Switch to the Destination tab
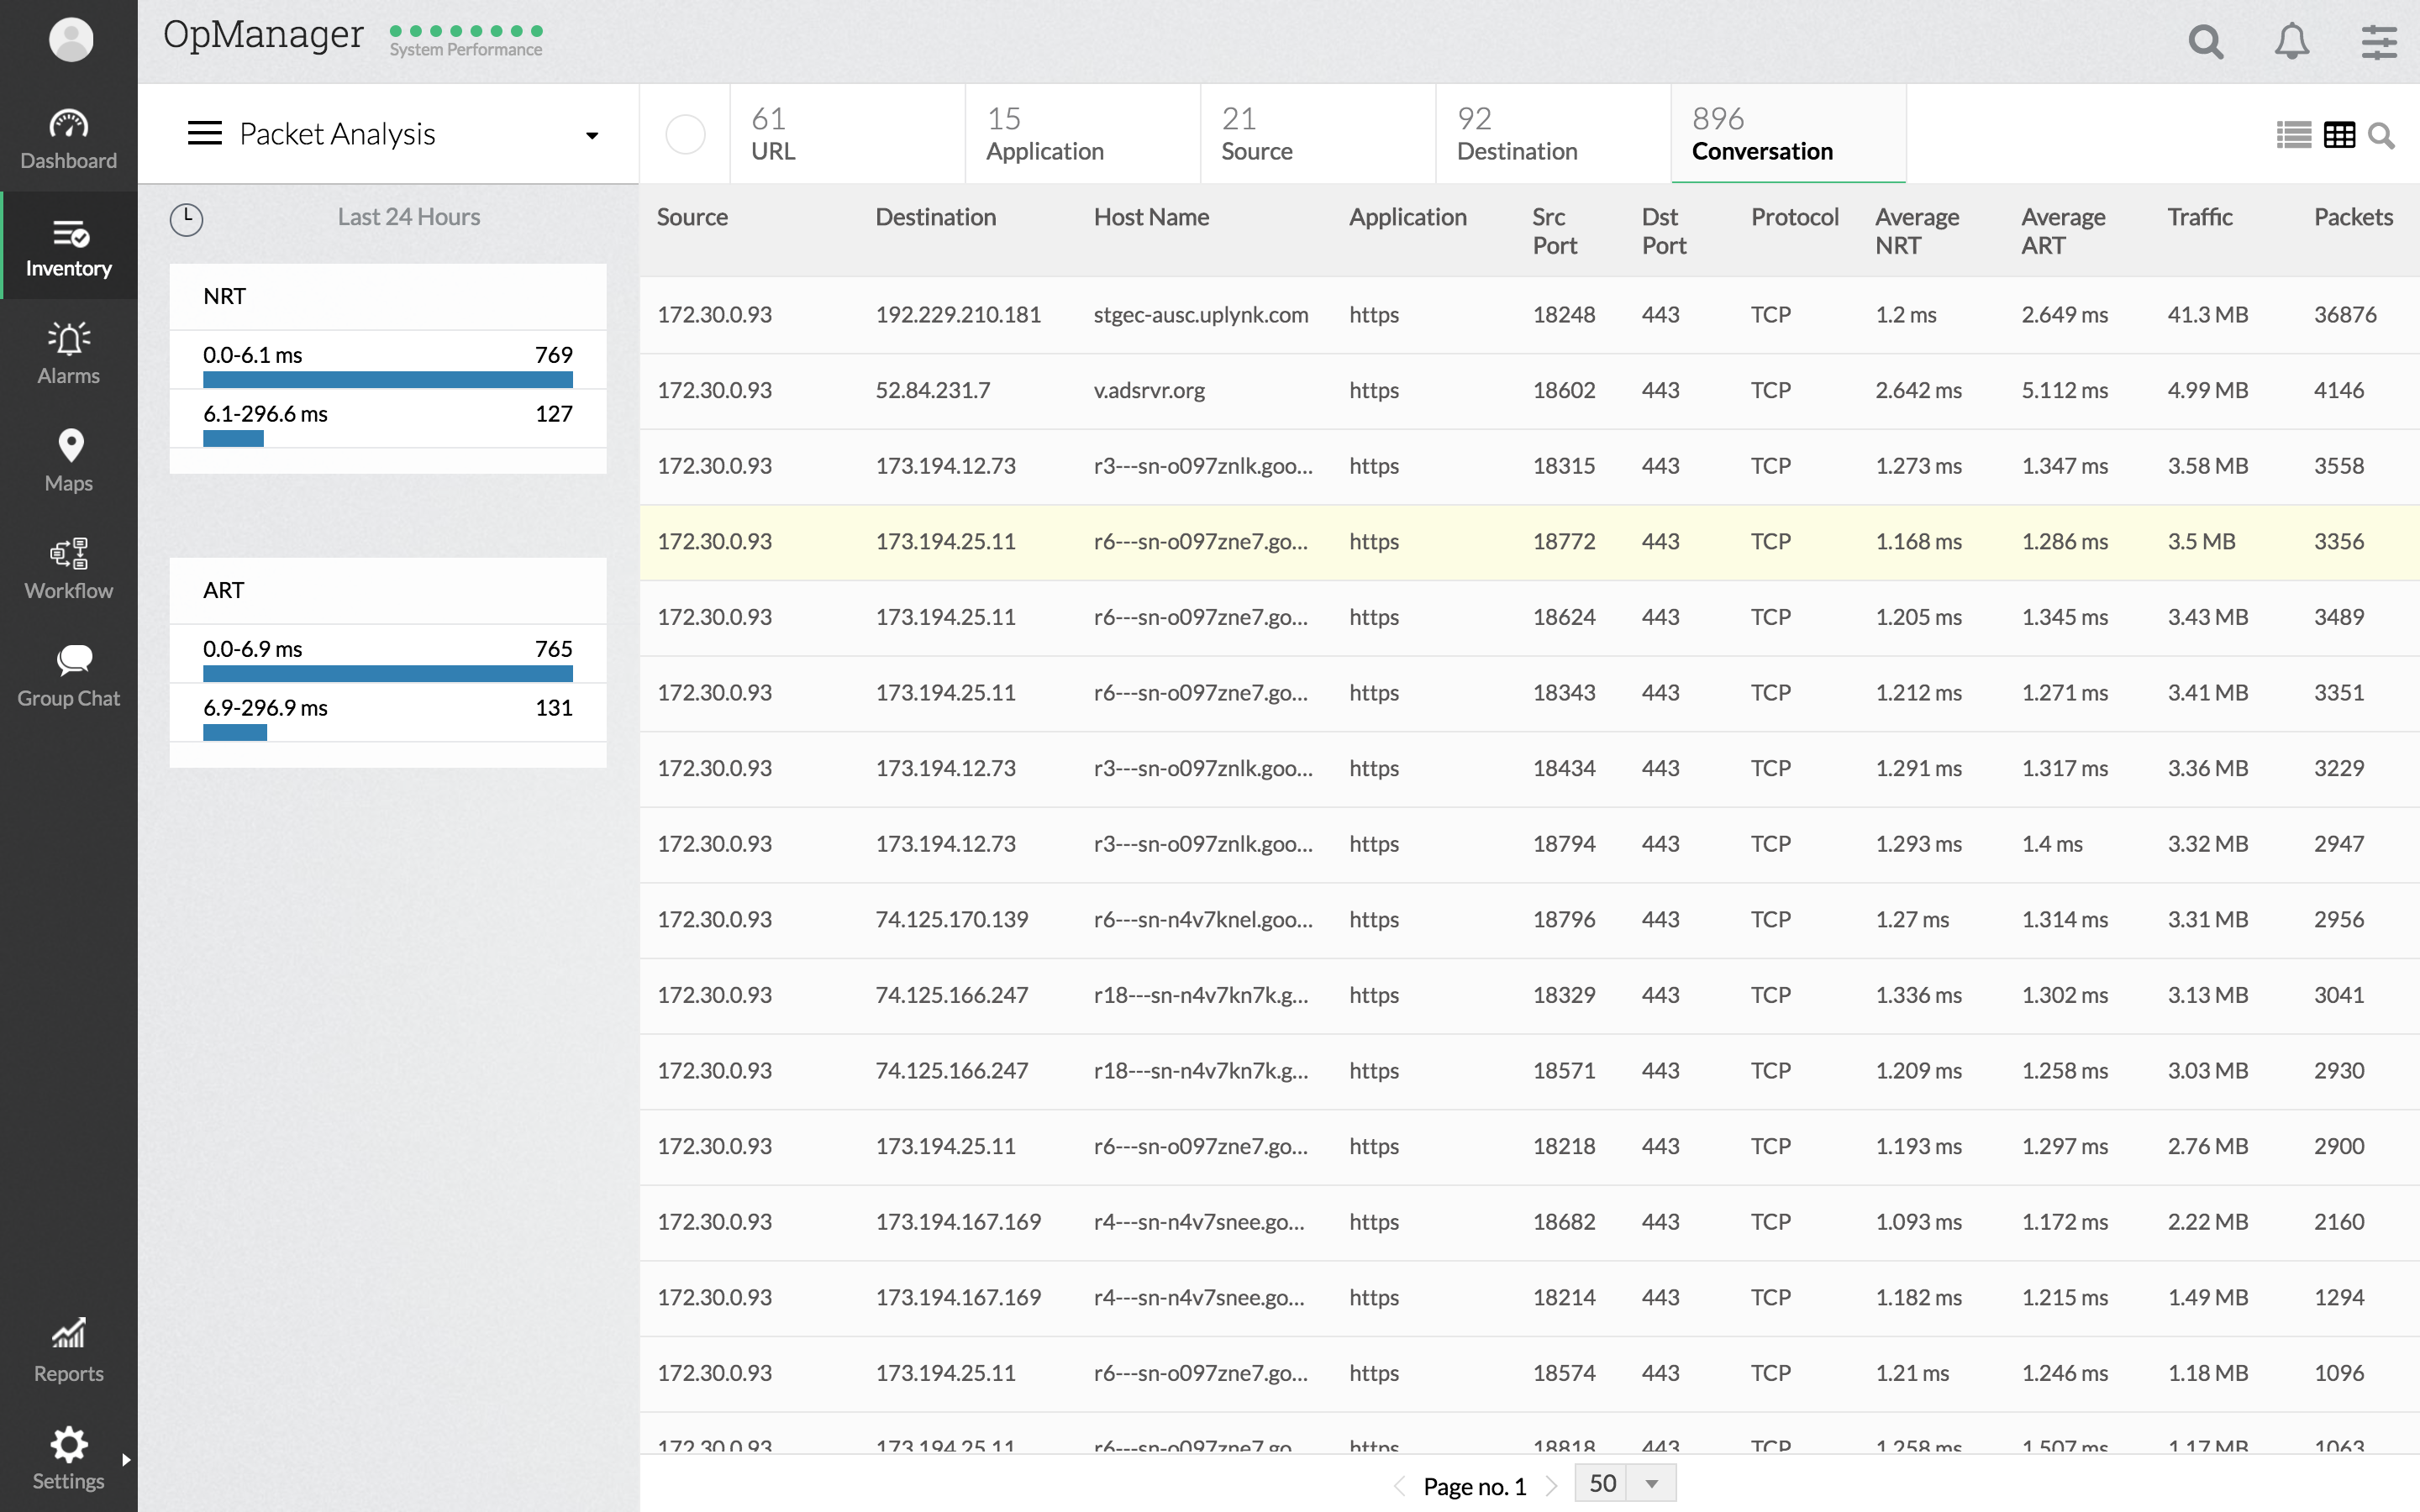This screenshot has width=2420, height=1512. 1516,134
